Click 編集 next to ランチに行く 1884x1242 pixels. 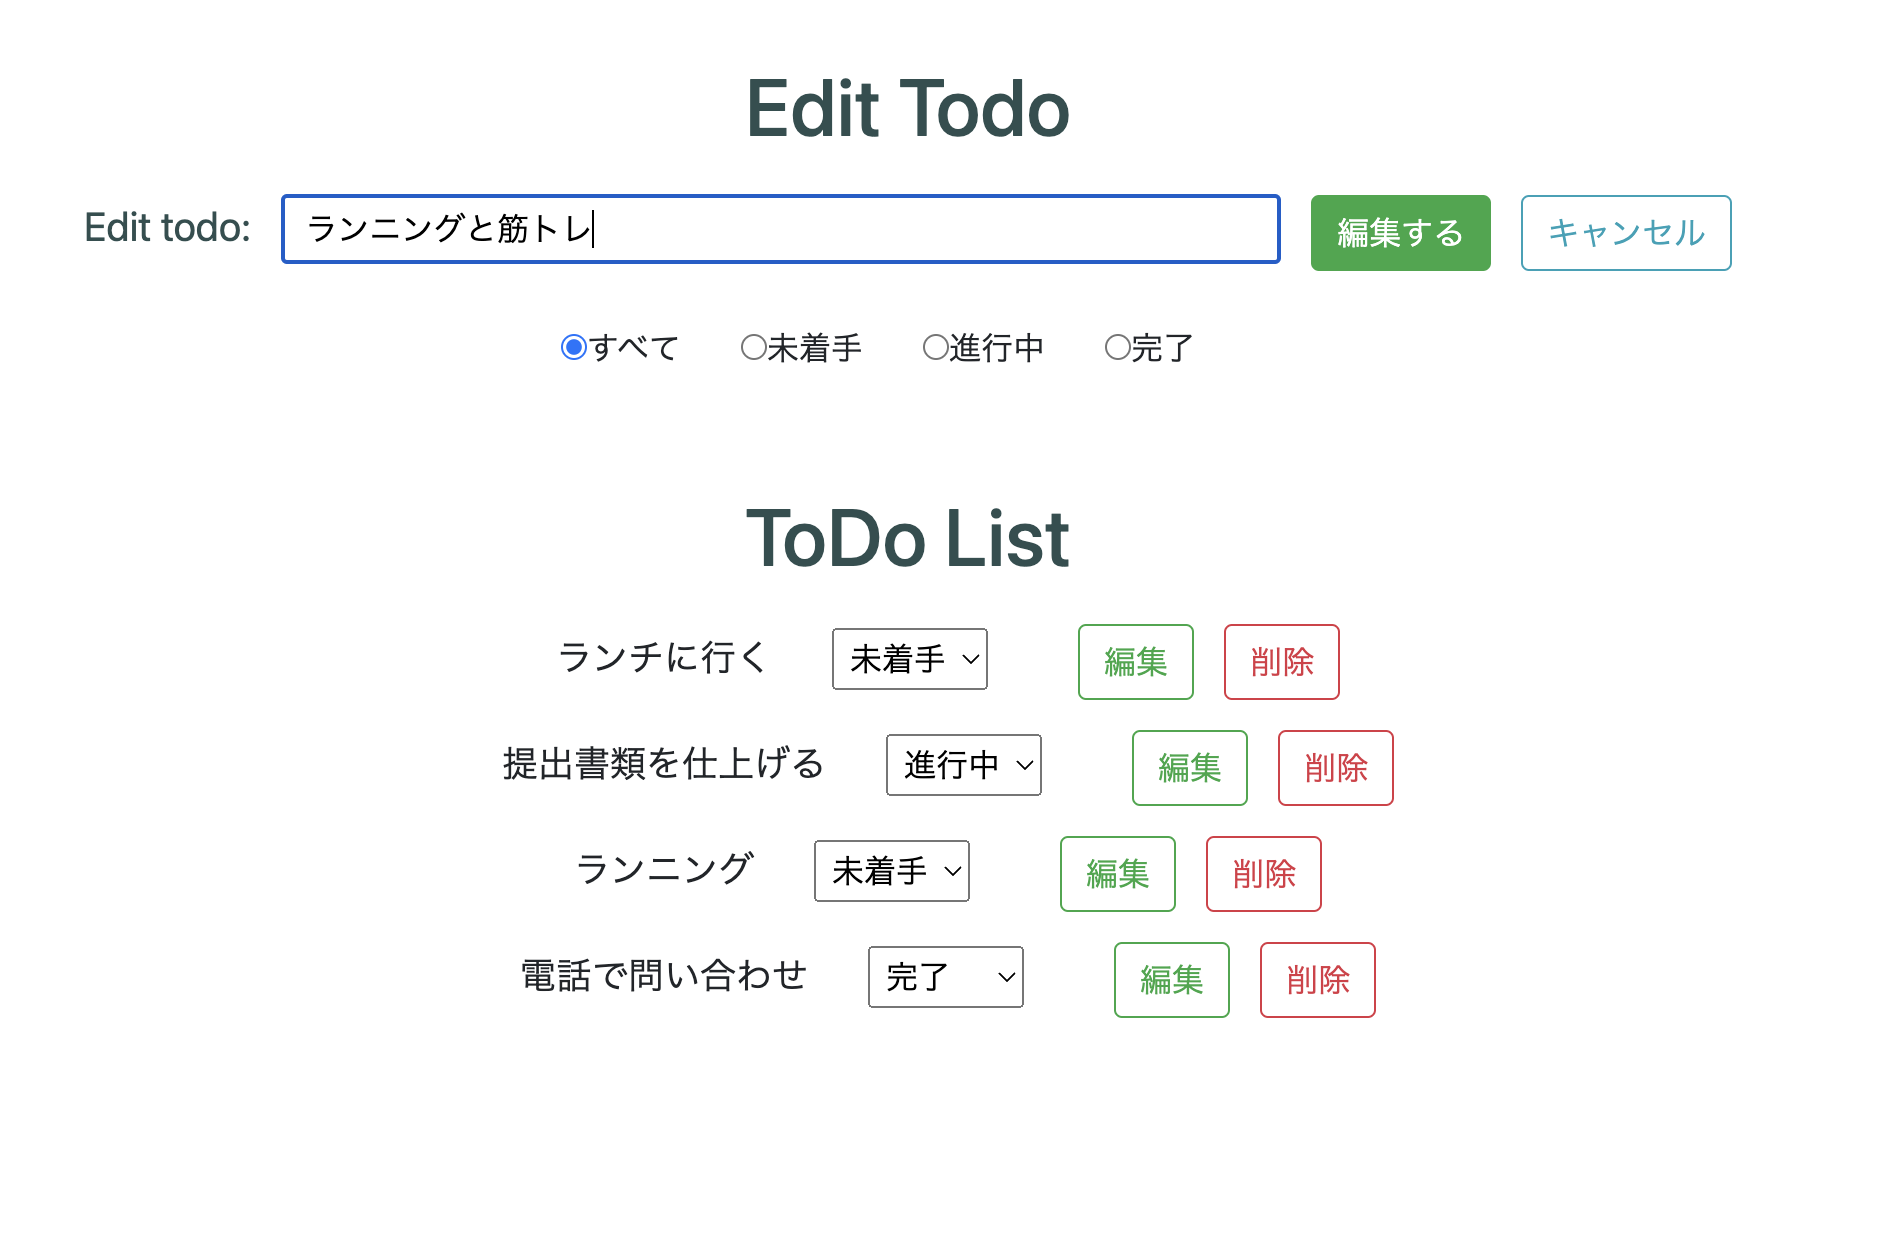1135,661
